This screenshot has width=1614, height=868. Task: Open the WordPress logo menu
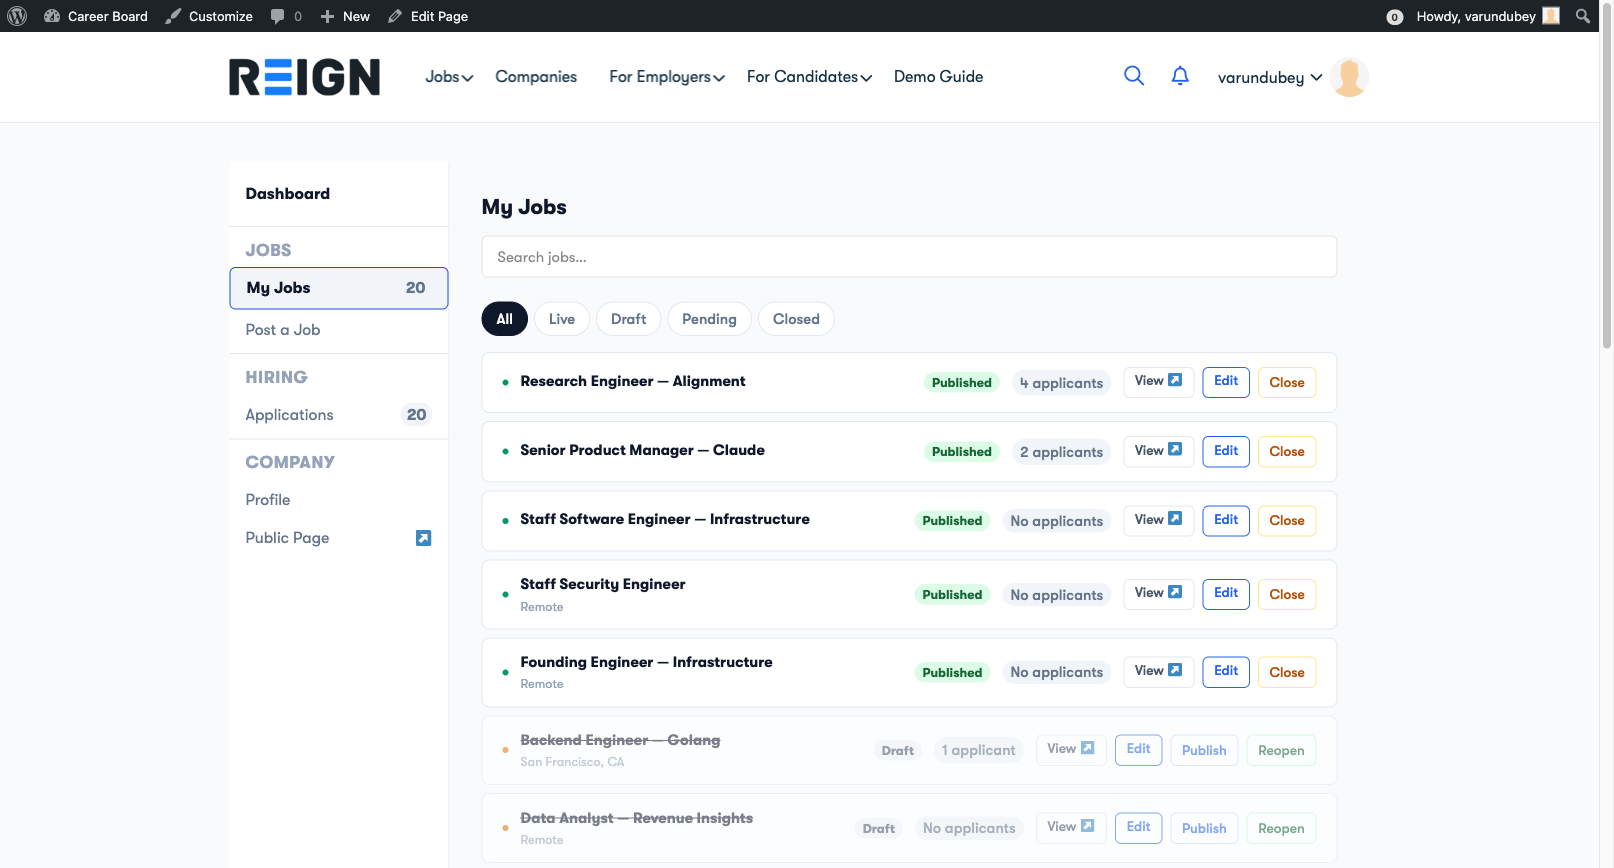click(17, 16)
